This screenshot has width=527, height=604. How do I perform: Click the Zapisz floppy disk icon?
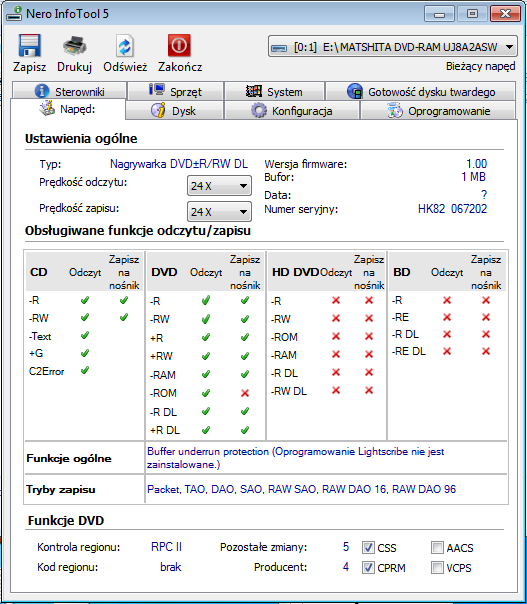click(x=29, y=45)
